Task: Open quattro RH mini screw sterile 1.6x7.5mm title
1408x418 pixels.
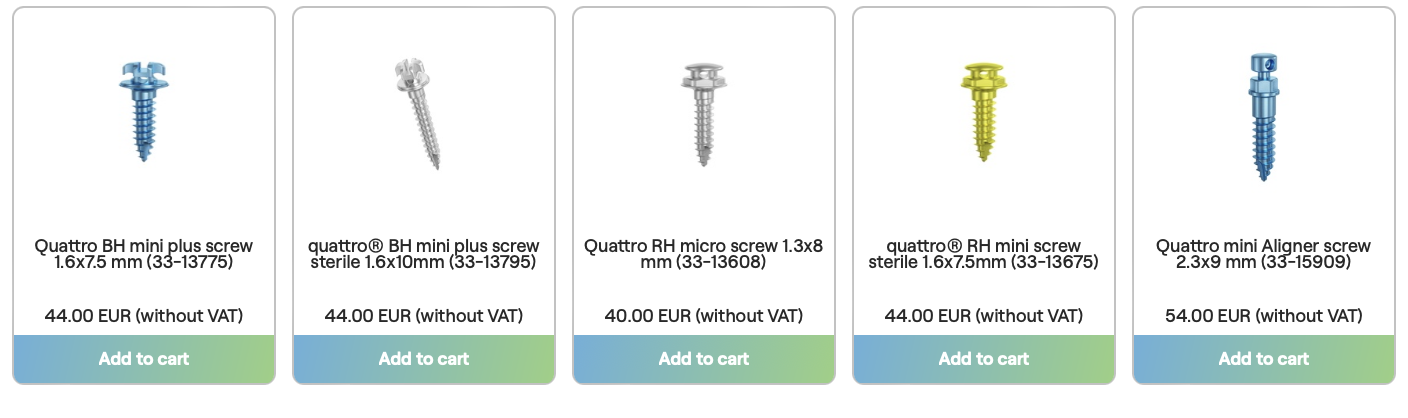Action: point(984,254)
